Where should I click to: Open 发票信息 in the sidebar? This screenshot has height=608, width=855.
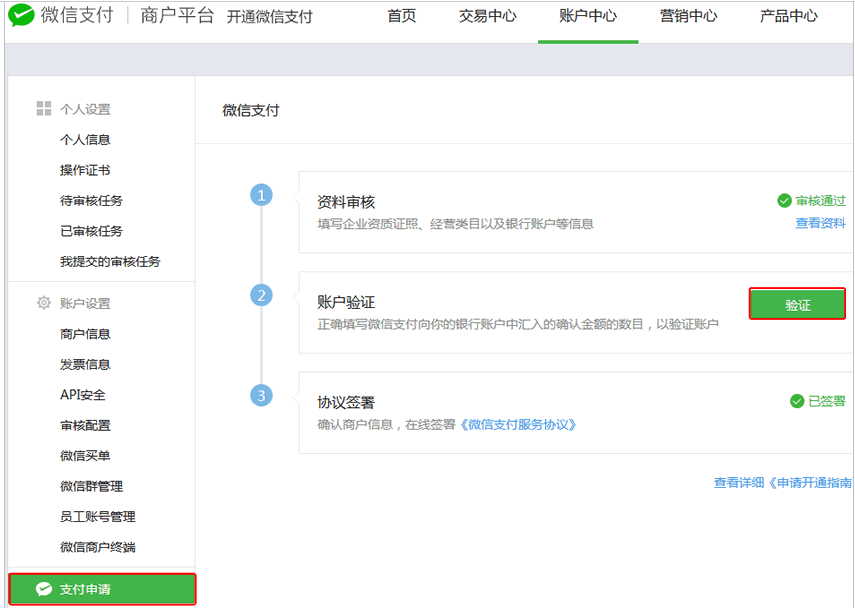pyautogui.click(x=85, y=364)
